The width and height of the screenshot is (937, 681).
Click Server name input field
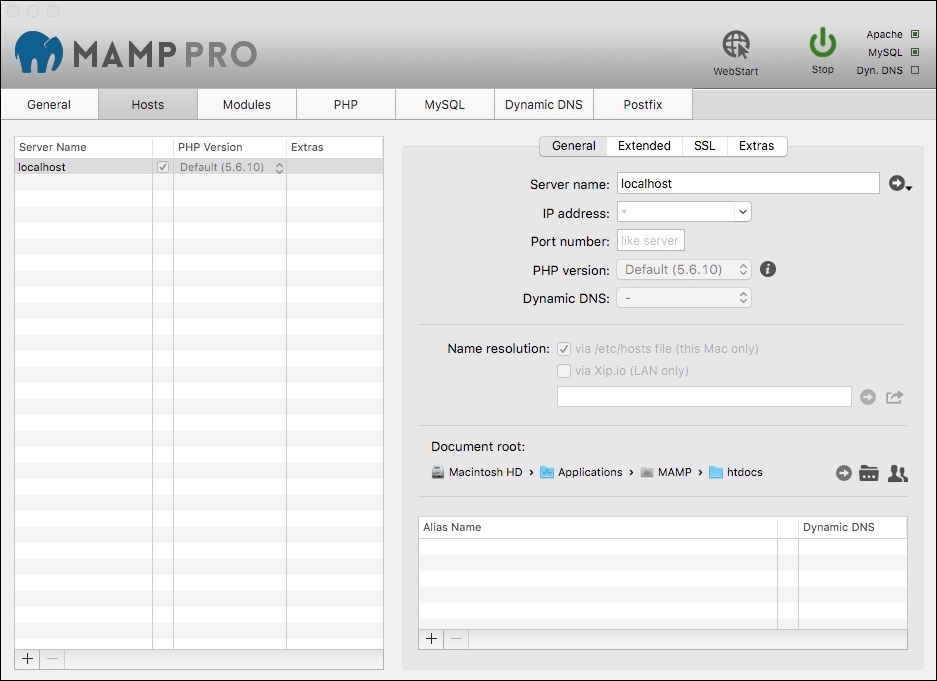coord(748,183)
